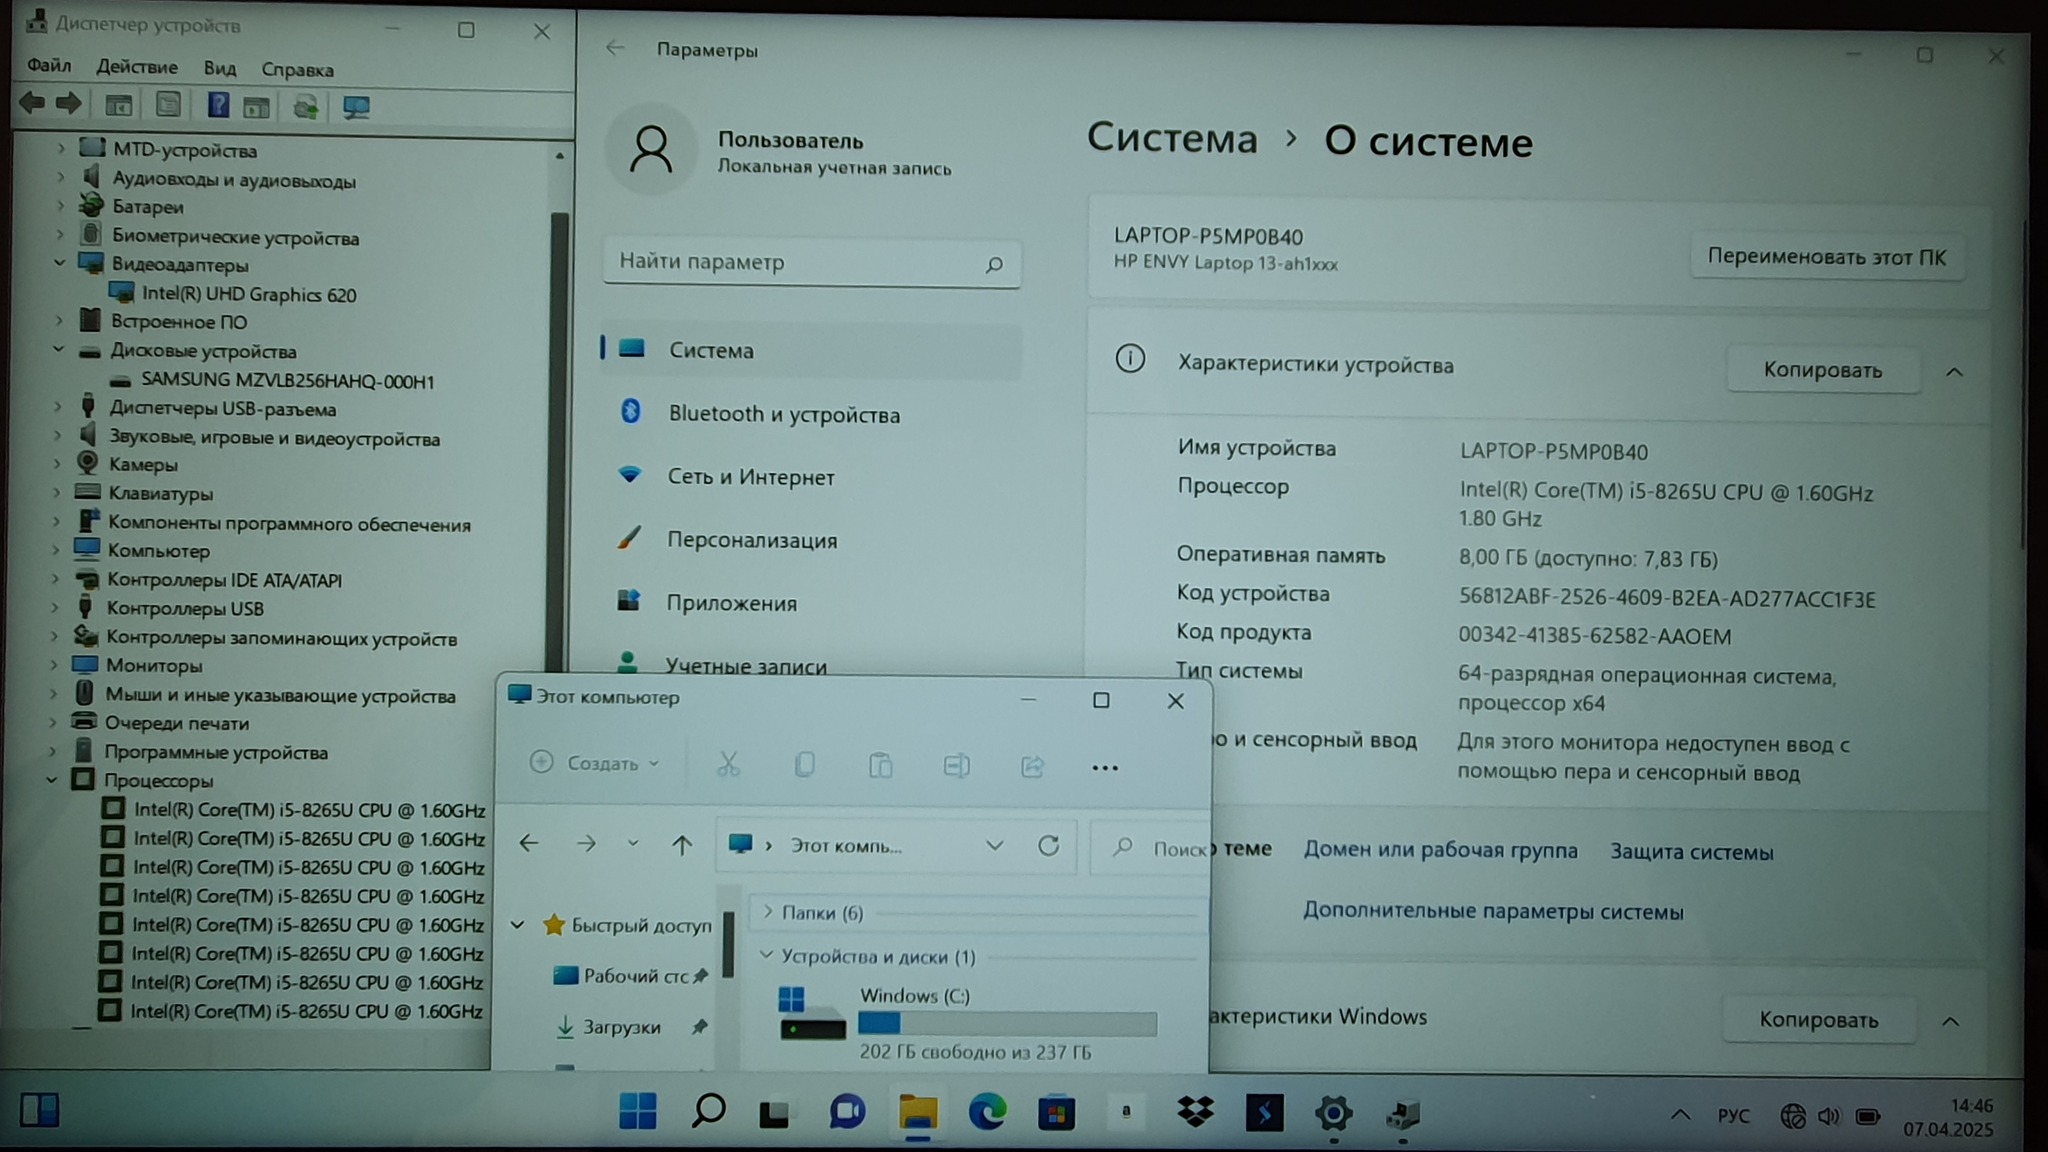The width and height of the screenshot is (2048, 1152).
Task: Collapse Характеристики устройства section chevron
Action: coord(1954,372)
